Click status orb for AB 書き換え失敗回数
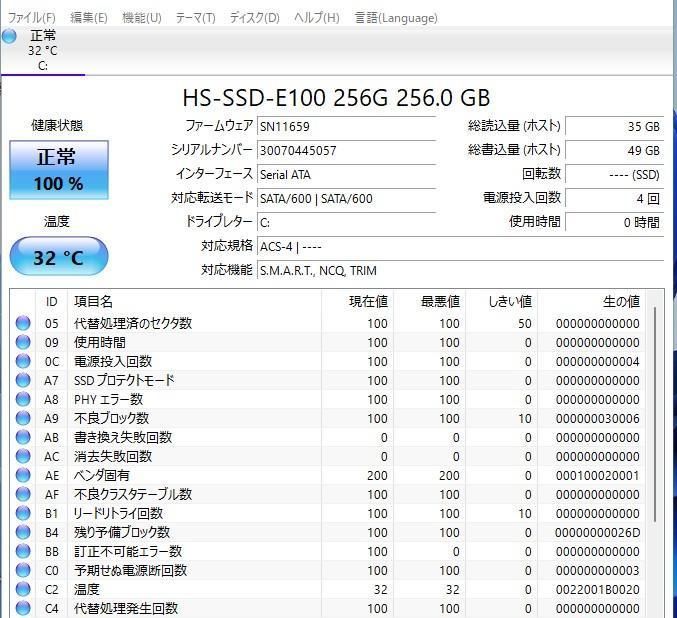Image resolution: width=677 pixels, height=618 pixels. click(x=23, y=437)
